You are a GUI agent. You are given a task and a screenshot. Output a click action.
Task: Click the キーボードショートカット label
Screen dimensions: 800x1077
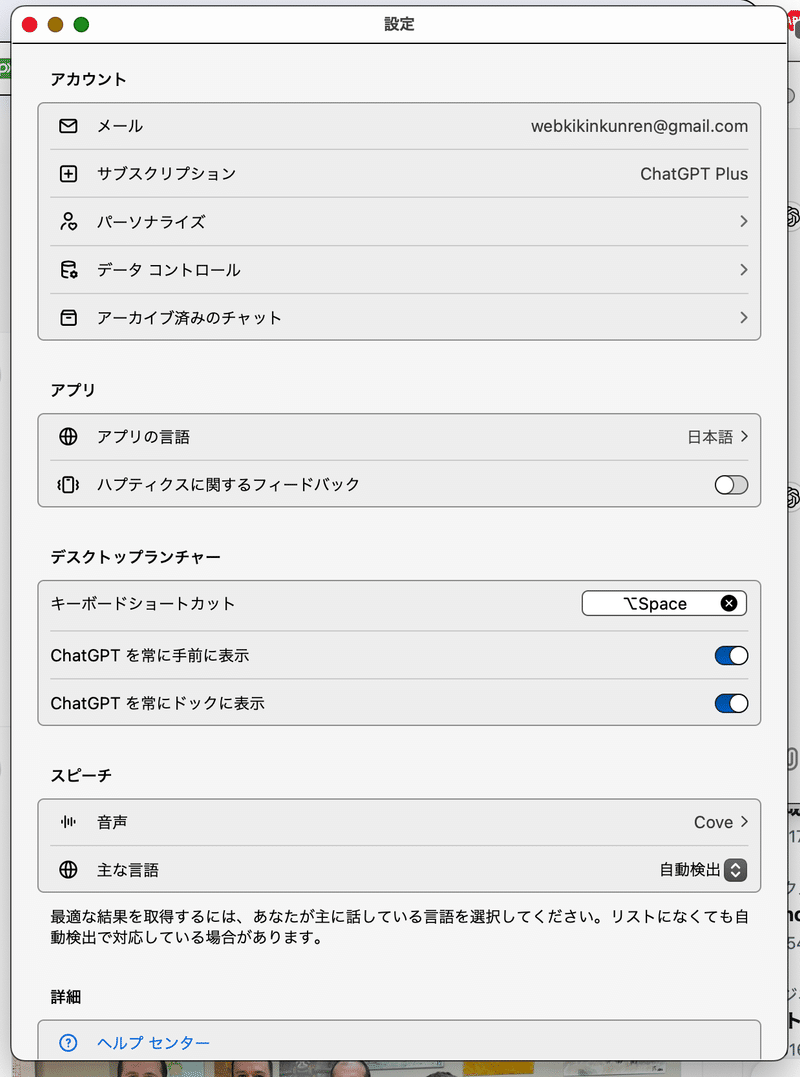[x=143, y=603]
